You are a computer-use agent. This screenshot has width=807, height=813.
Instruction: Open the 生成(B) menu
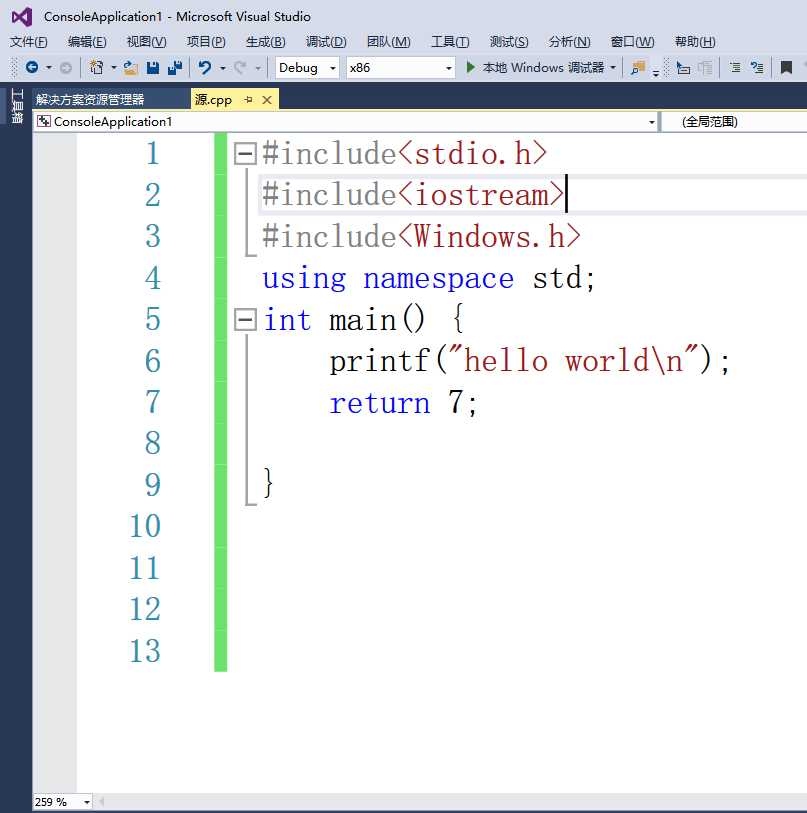click(x=266, y=41)
